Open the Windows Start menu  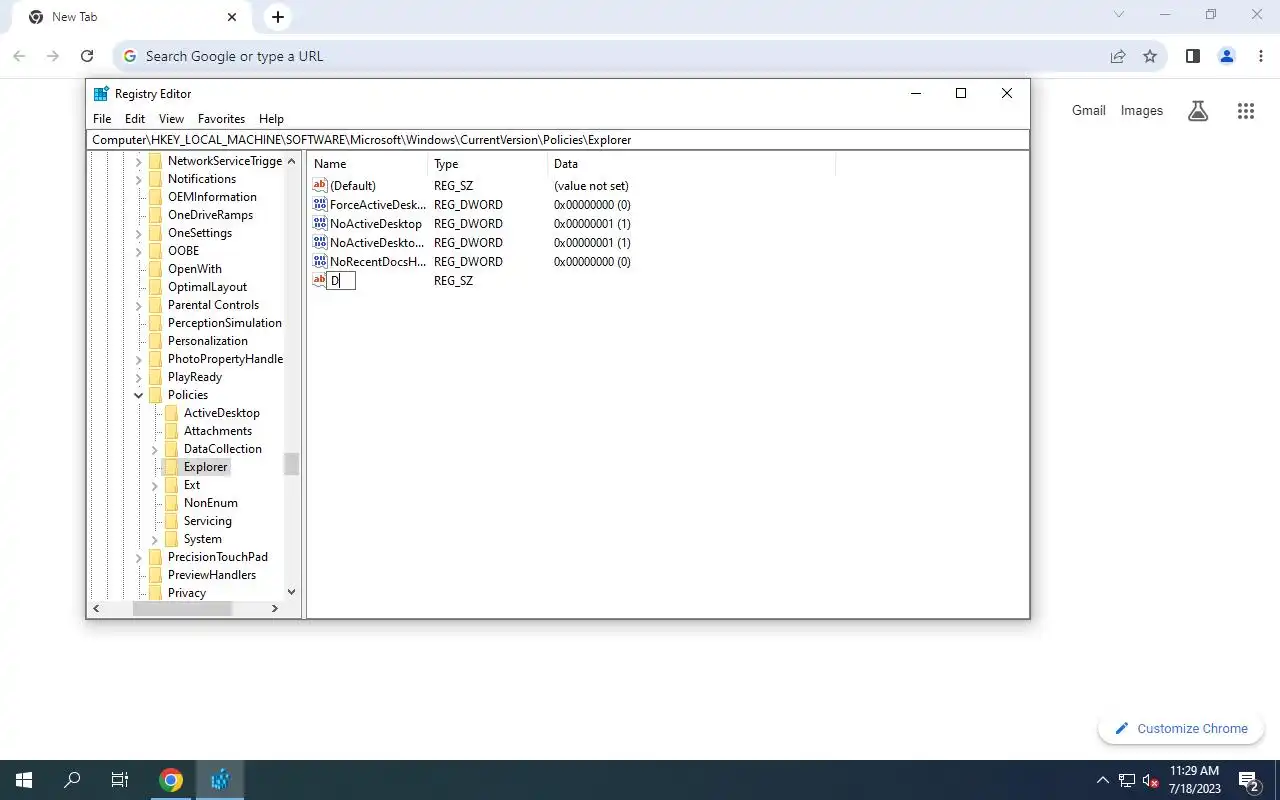pyautogui.click(x=24, y=780)
